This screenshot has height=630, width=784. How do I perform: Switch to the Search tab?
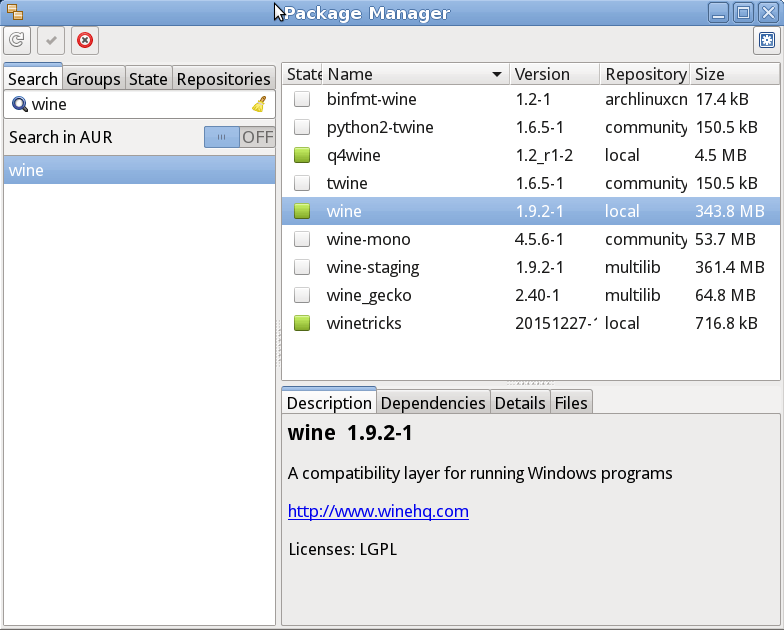(x=33, y=78)
